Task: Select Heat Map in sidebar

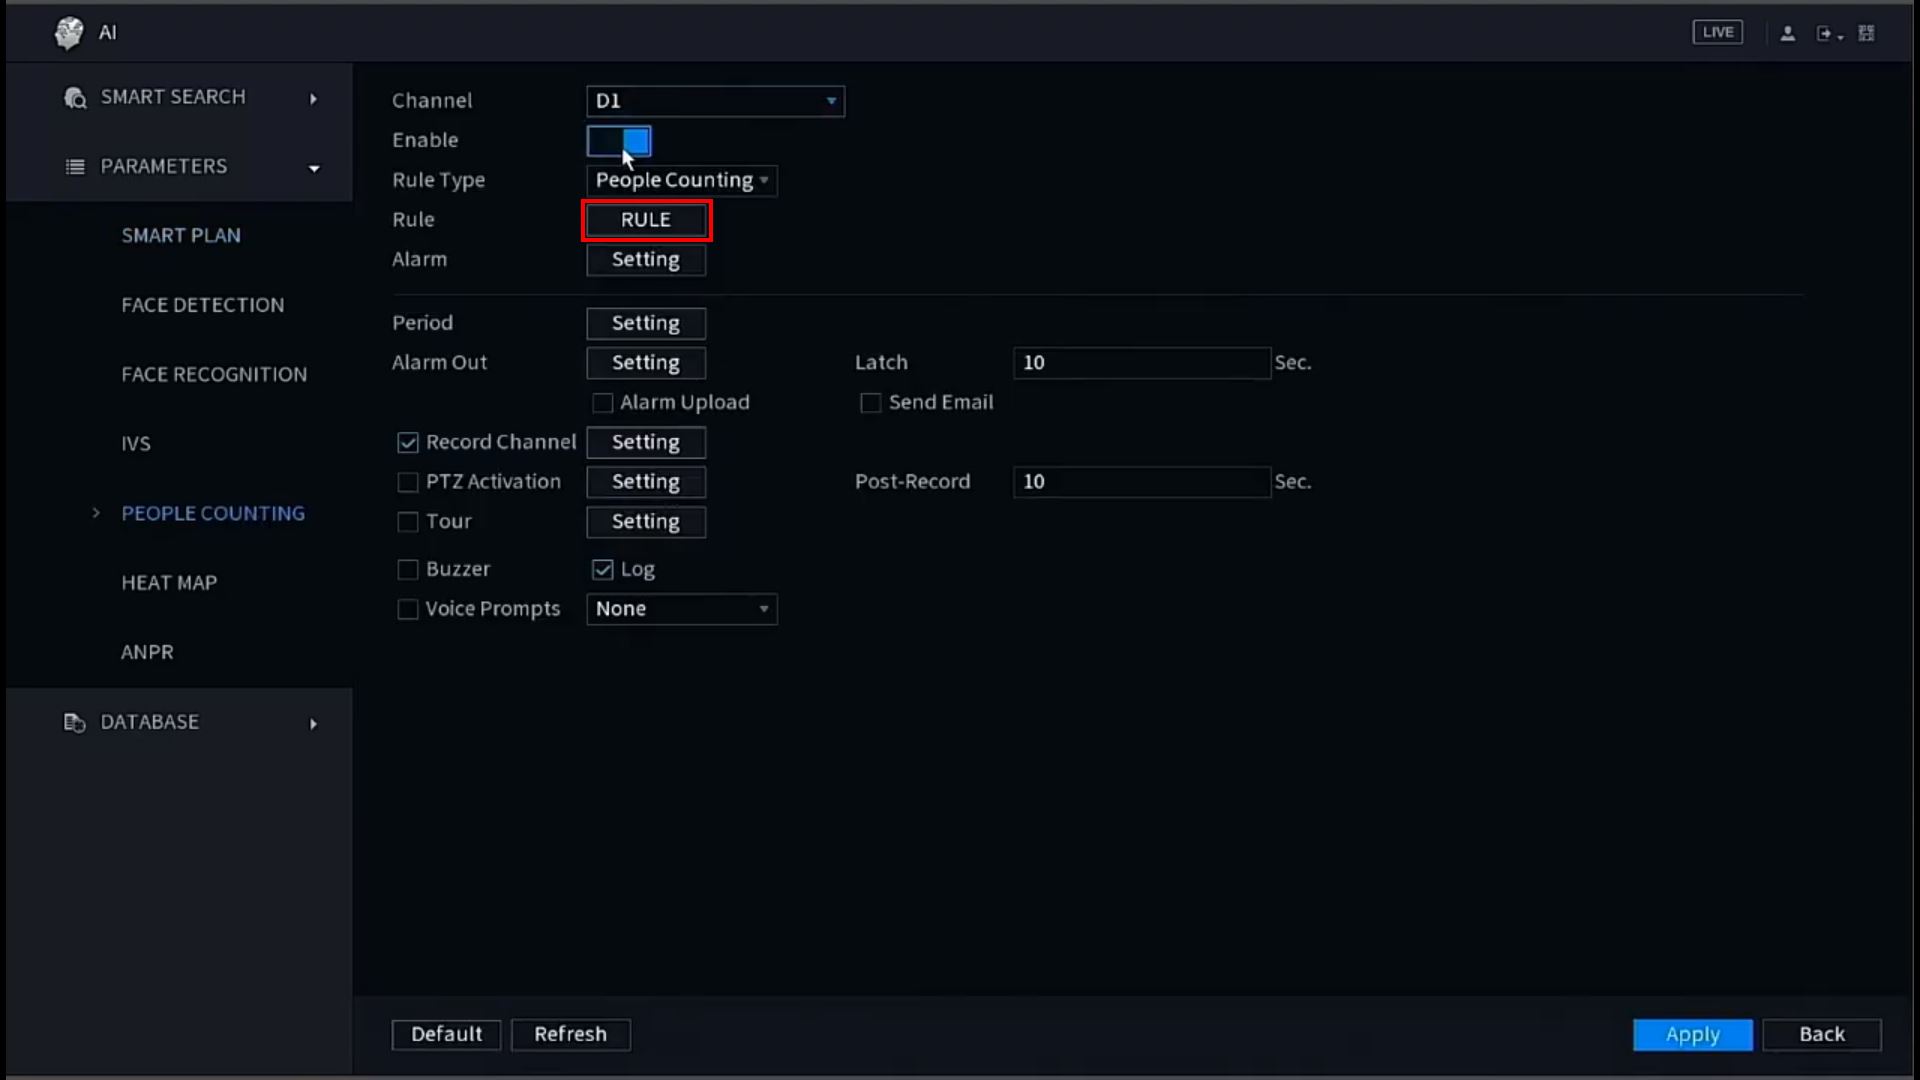Action: (169, 583)
